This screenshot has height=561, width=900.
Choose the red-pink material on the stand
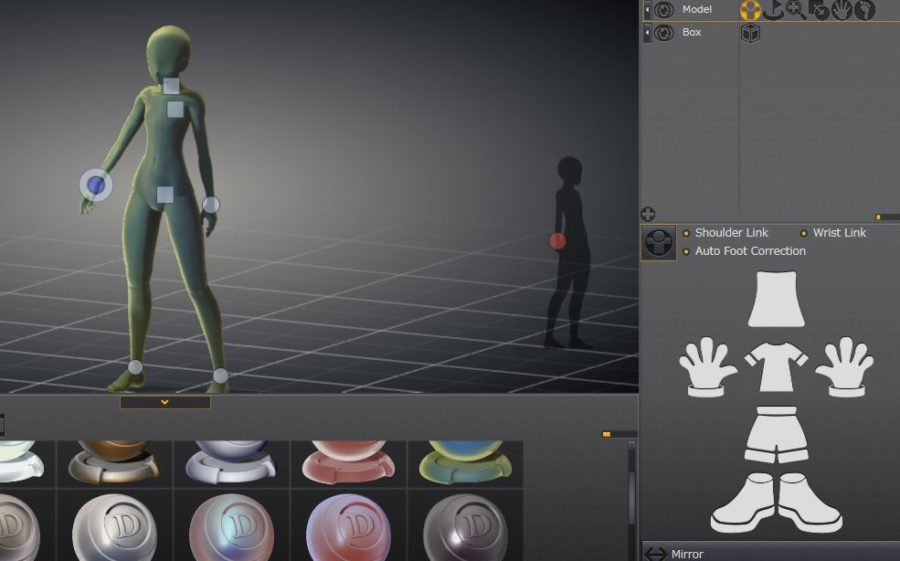pyautogui.click(x=348, y=462)
